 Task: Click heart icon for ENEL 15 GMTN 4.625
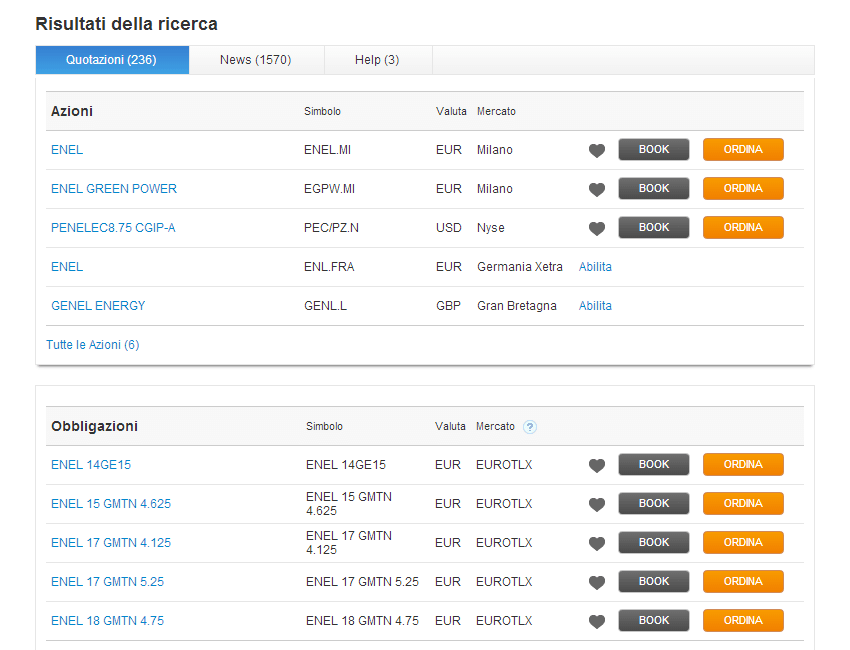[597, 505]
